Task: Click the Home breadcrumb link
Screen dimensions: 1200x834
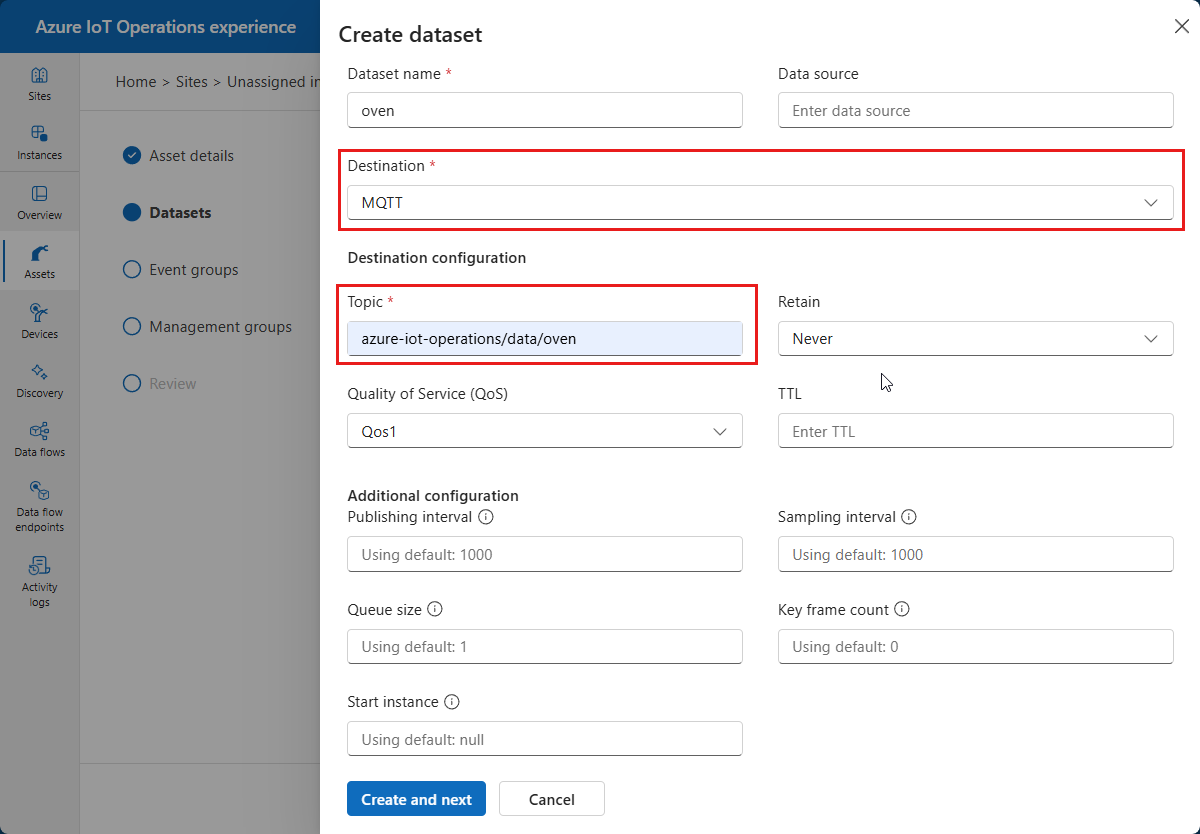Action: click(x=136, y=82)
